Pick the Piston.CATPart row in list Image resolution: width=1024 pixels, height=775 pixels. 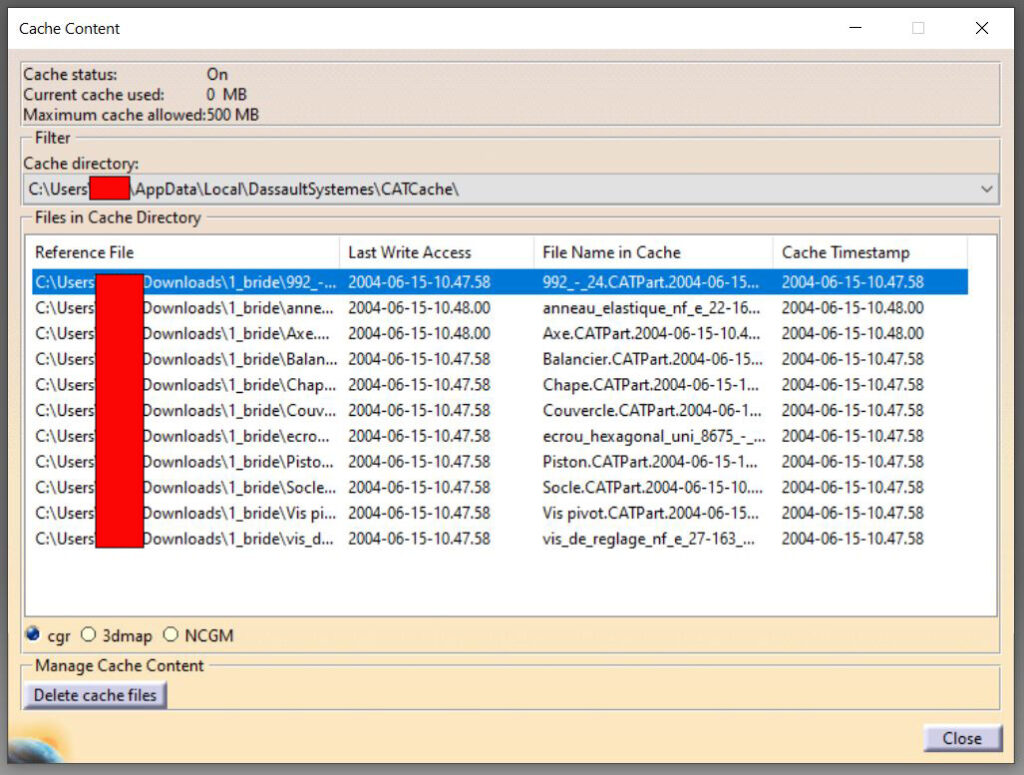tap(650, 462)
